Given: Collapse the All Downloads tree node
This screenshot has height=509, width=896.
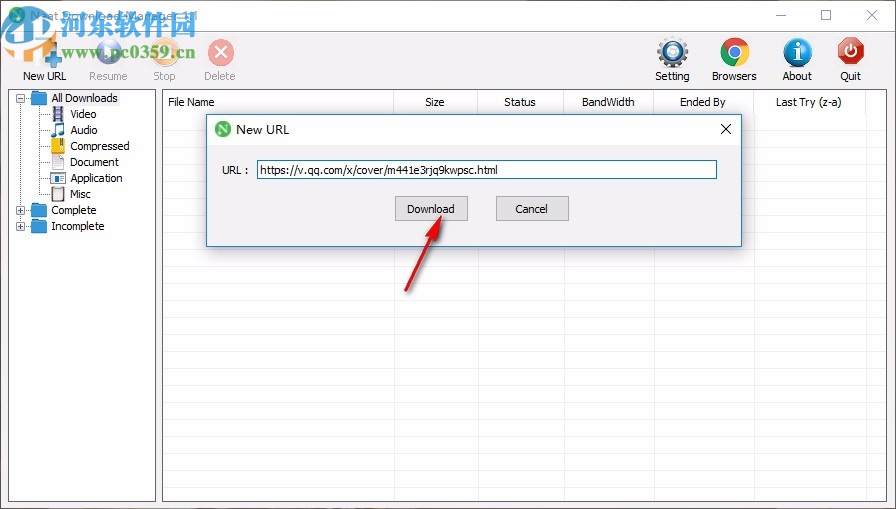Looking at the screenshot, I should coord(21,98).
